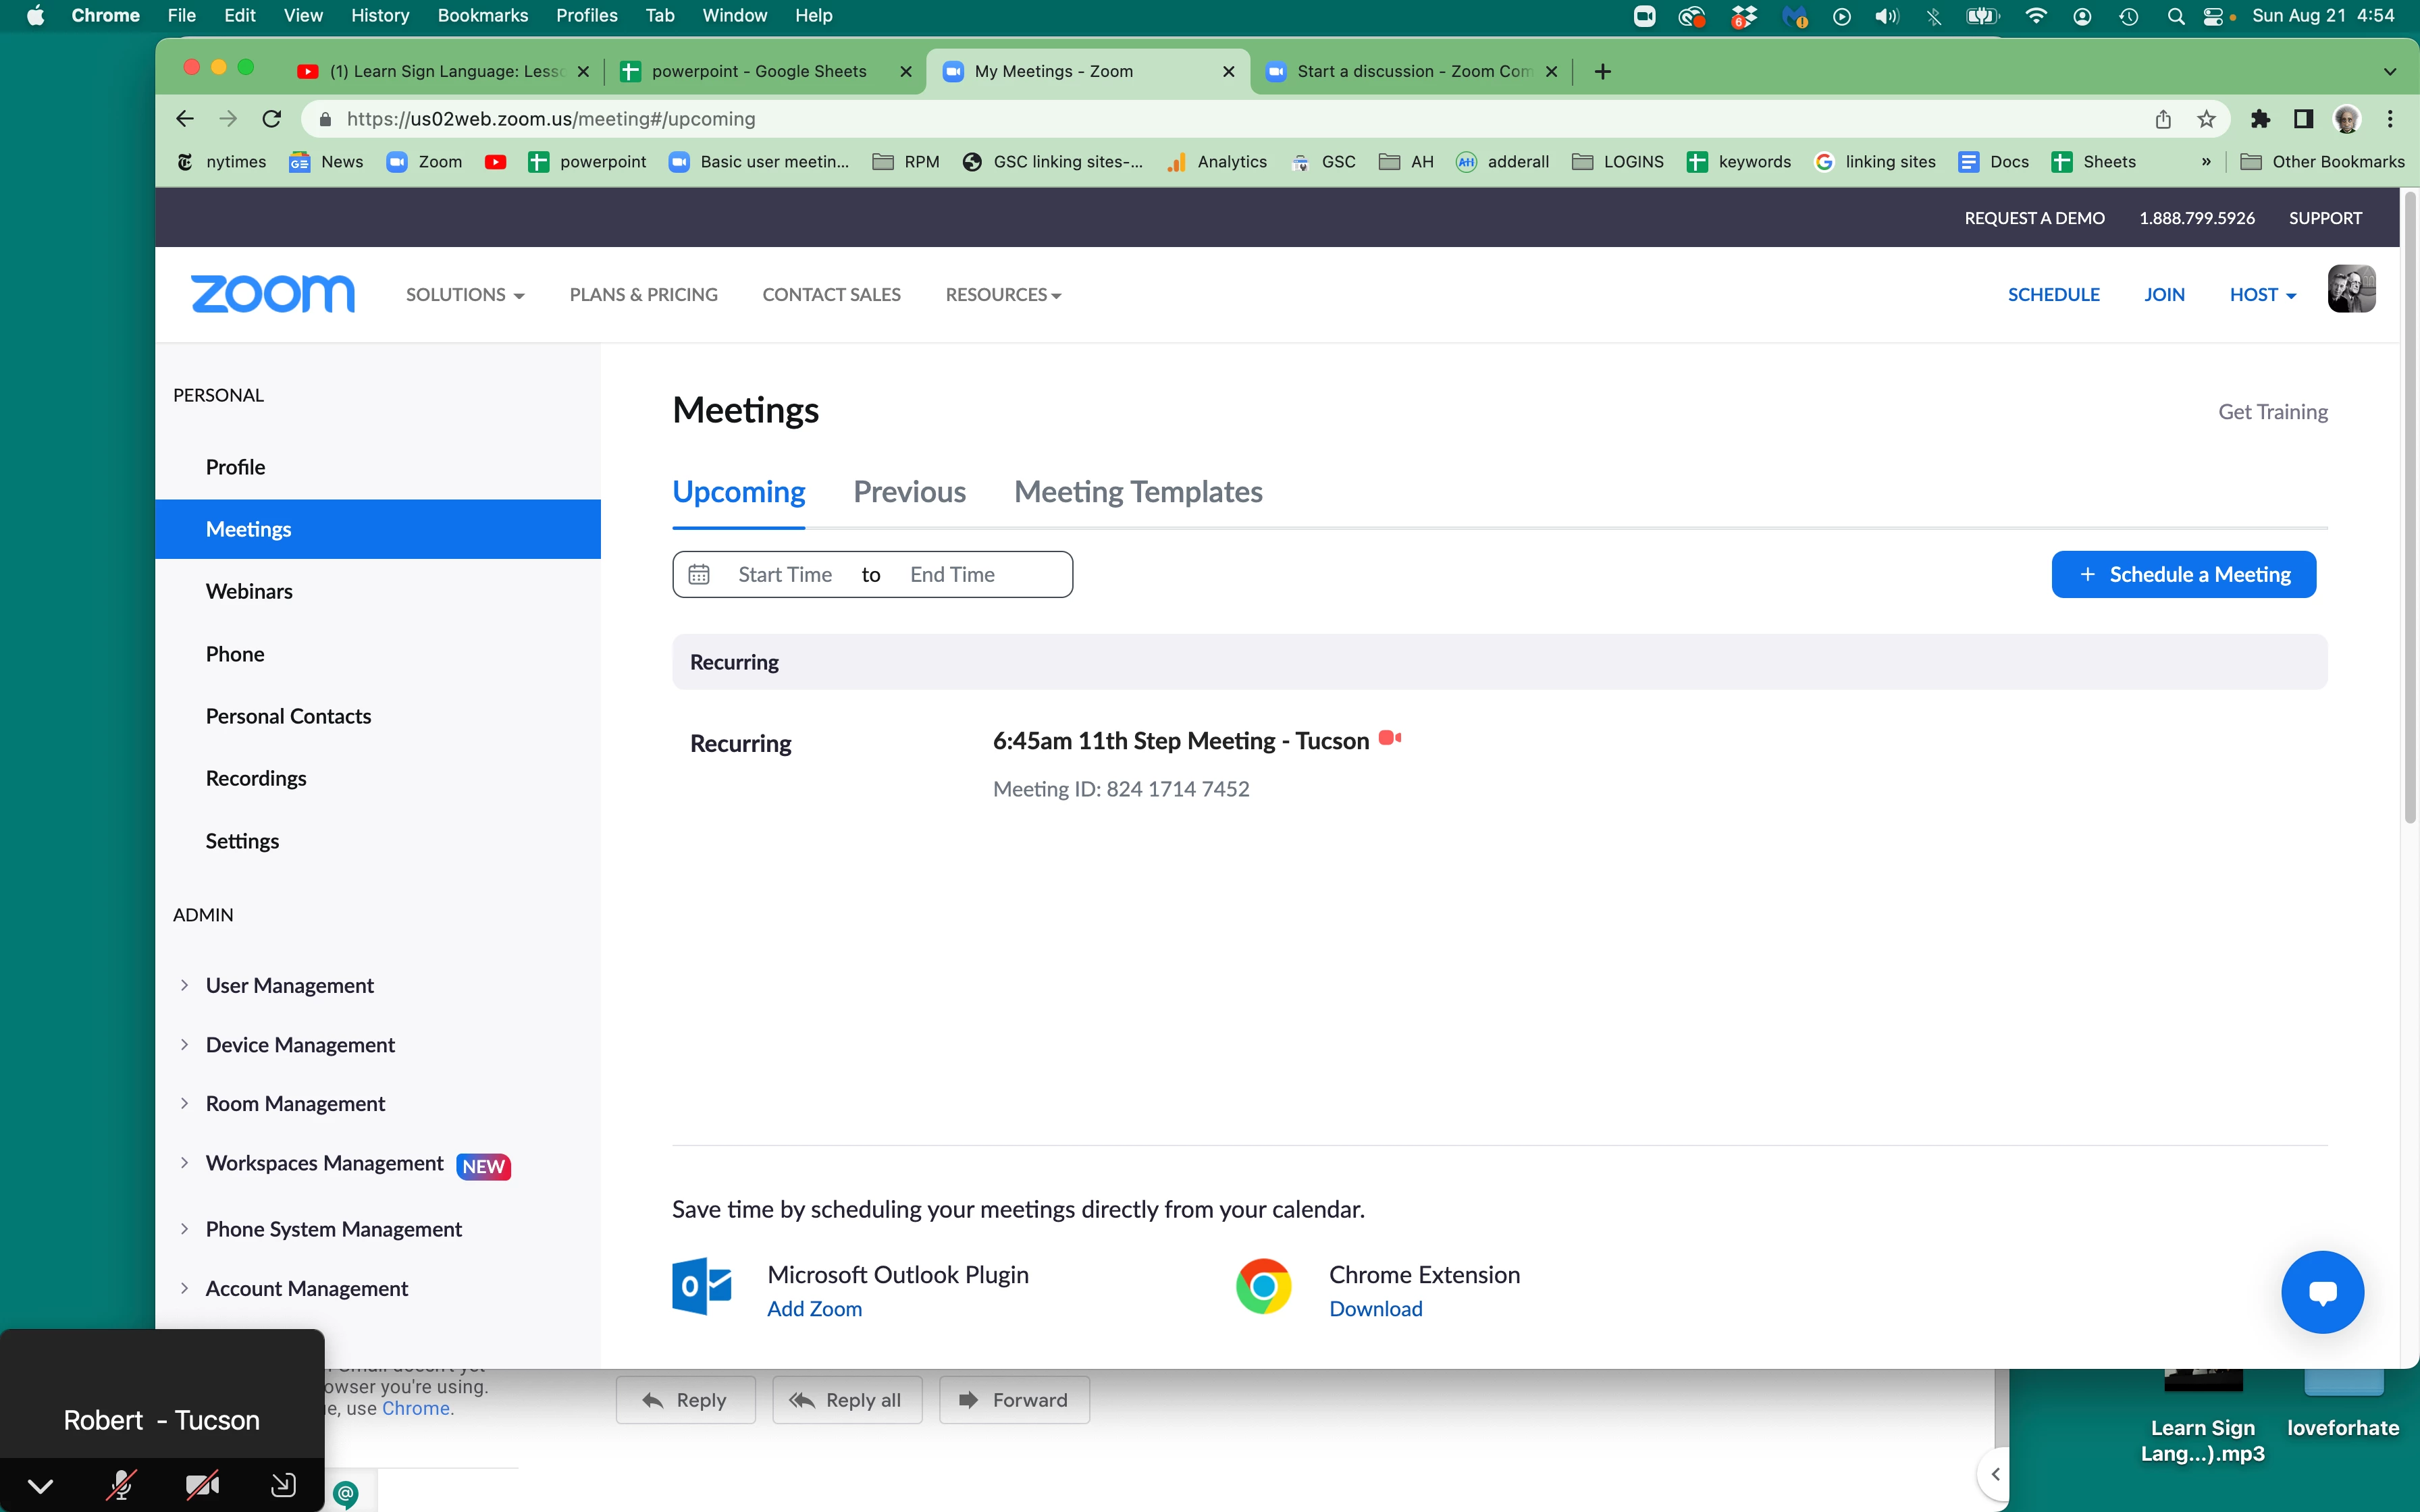Click Schedule a Meeting button
This screenshot has width=2420, height=1512.
pyautogui.click(x=2183, y=574)
